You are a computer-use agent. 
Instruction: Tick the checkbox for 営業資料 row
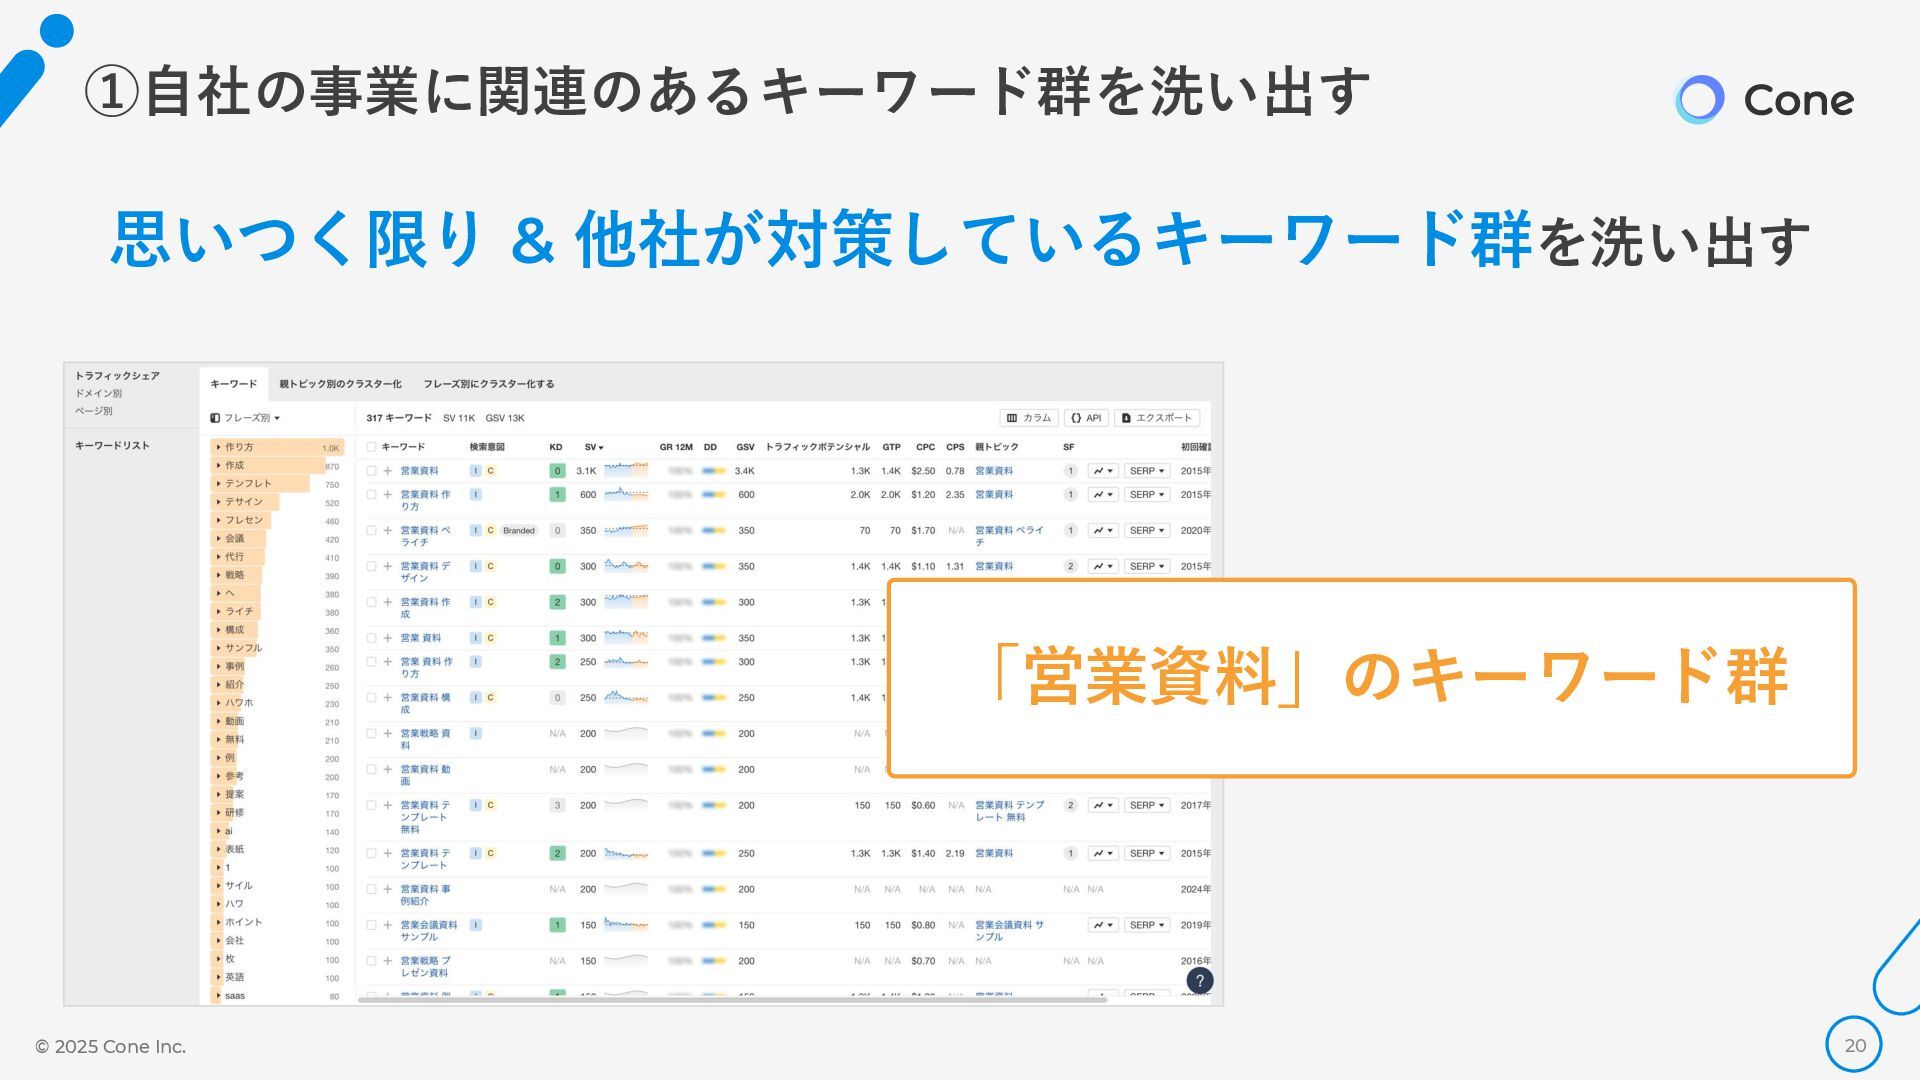[372, 471]
